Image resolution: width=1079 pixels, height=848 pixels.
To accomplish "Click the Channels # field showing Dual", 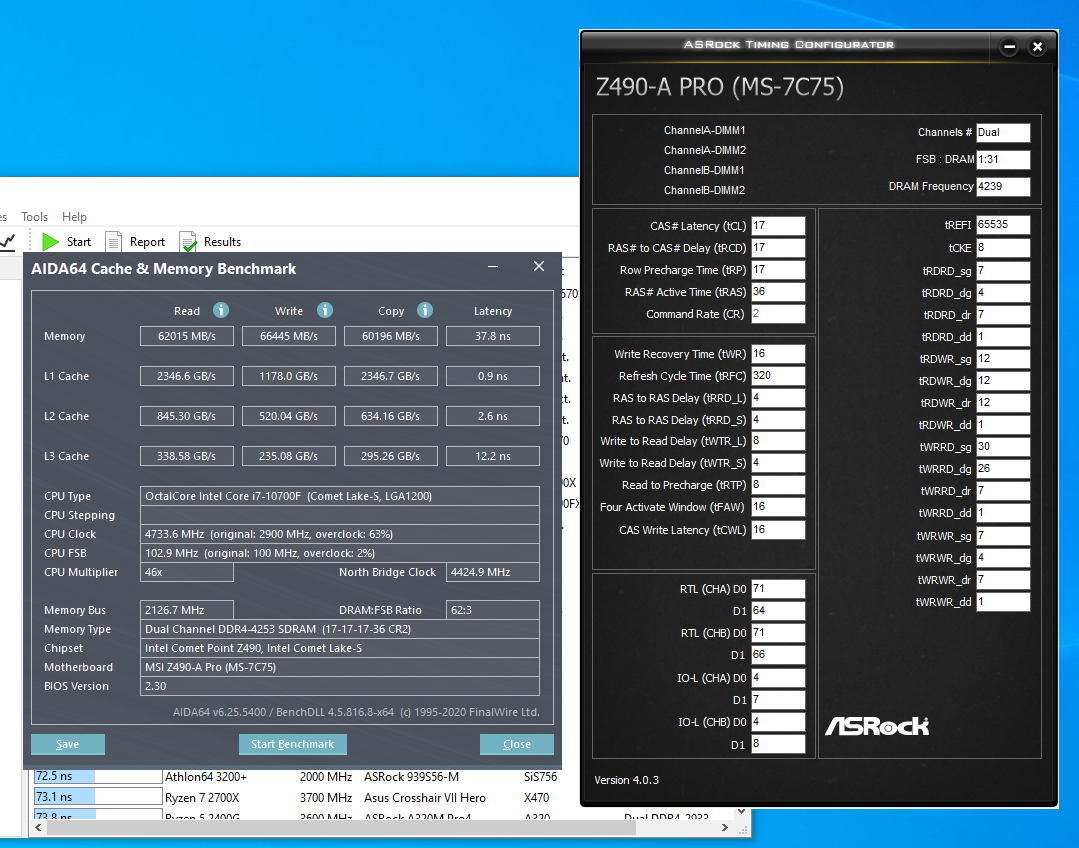I will [1003, 133].
